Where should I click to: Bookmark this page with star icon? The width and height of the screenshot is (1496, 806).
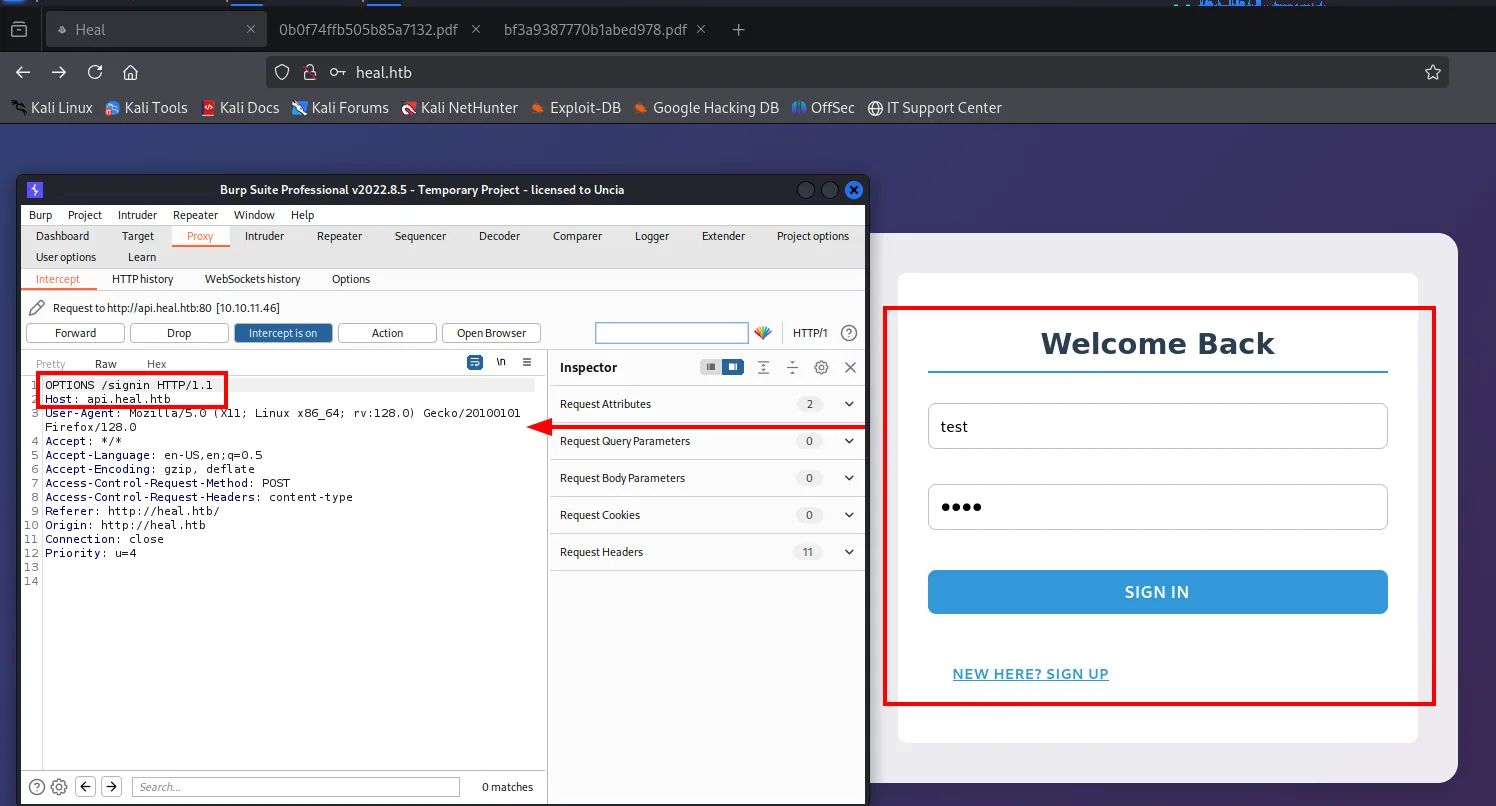1432,72
